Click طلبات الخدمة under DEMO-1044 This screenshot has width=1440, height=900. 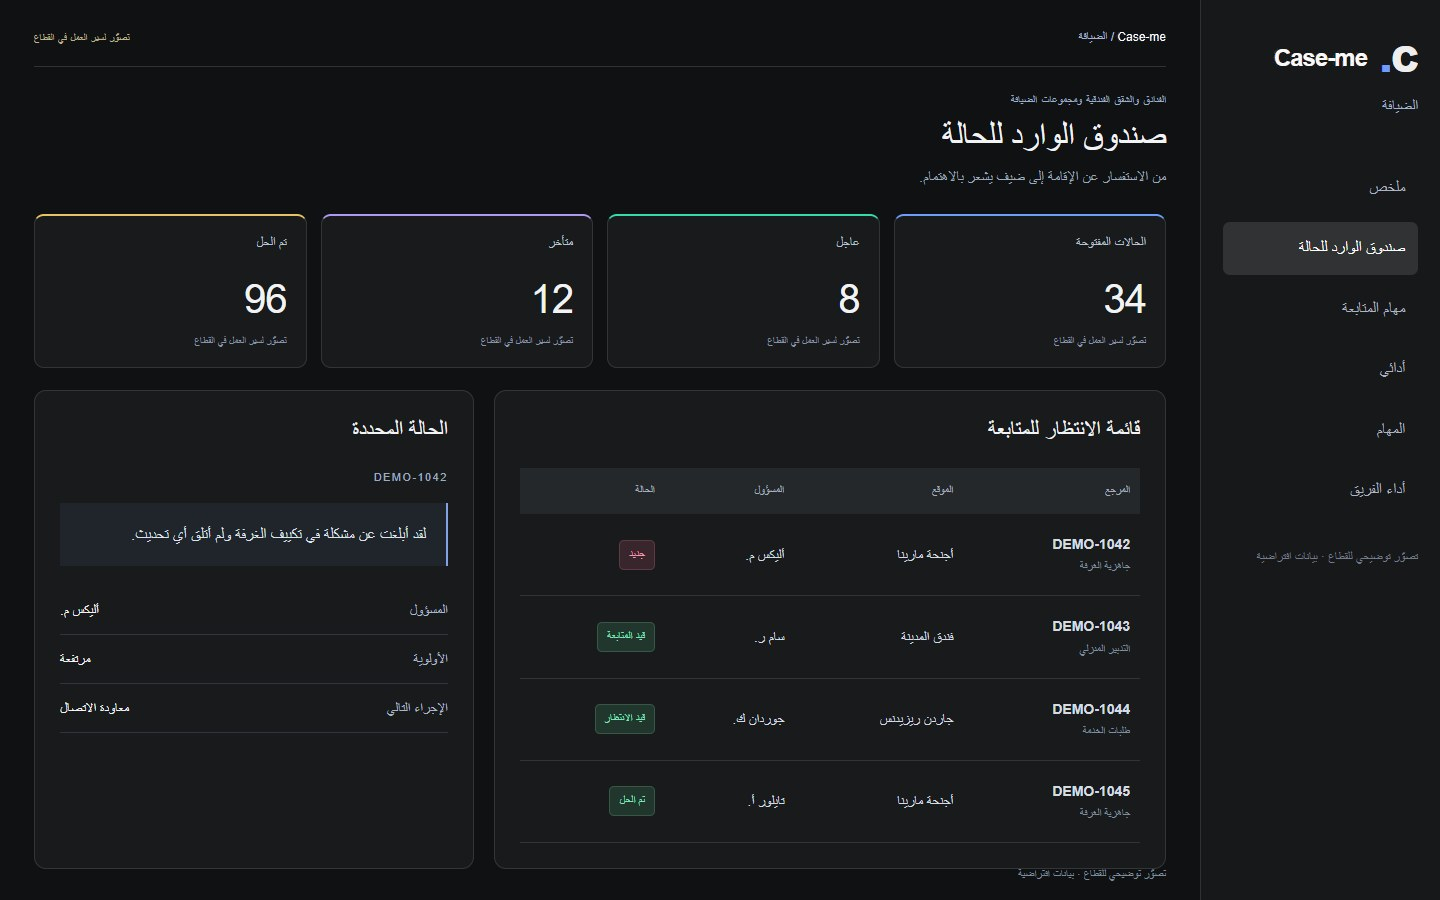click(1106, 731)
